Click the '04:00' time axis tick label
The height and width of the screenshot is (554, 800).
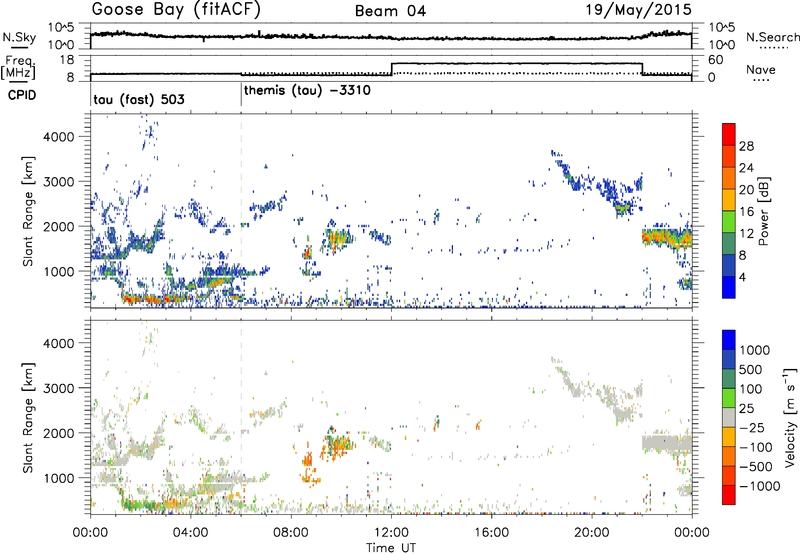coord(190,533)
